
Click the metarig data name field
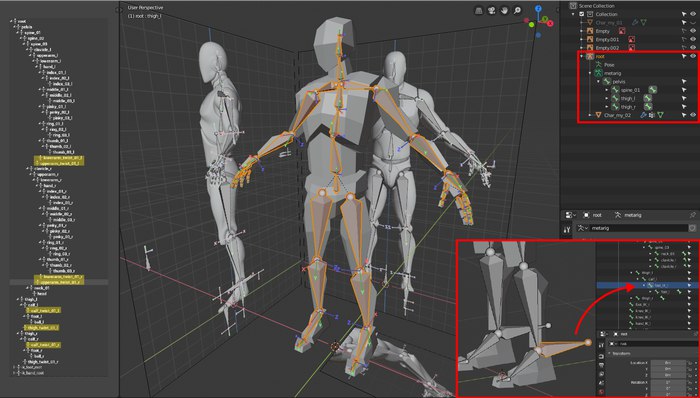click(x=638, y=228)
